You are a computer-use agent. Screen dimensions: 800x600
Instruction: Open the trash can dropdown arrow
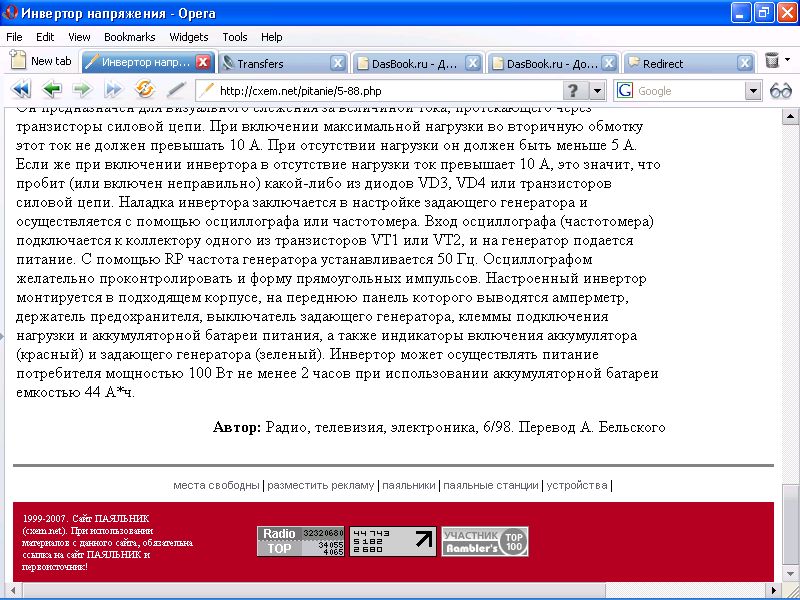coord(788,62)
